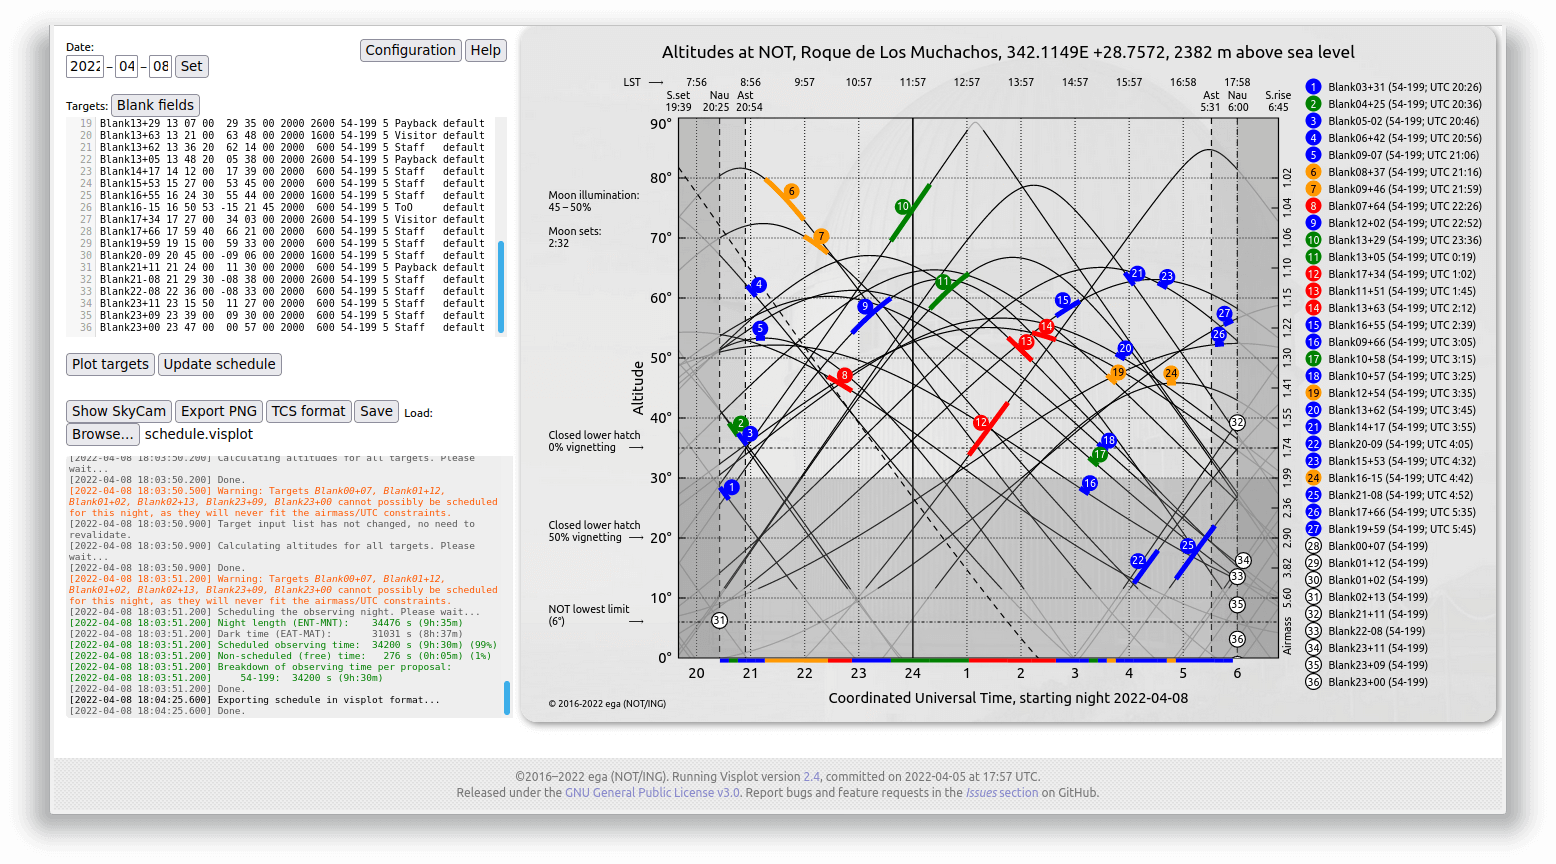Viewport: 1556px width, 864px height.
Task: Export the plot as PNG
Action: pyautogui.click(x=219, y=411)
